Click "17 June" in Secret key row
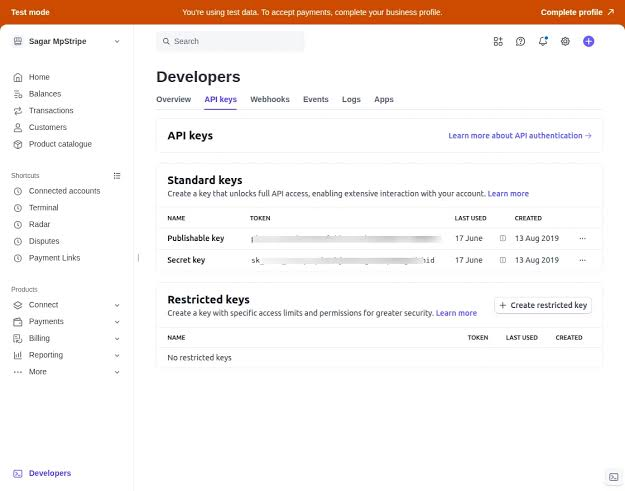 click(x=469, y=260)
